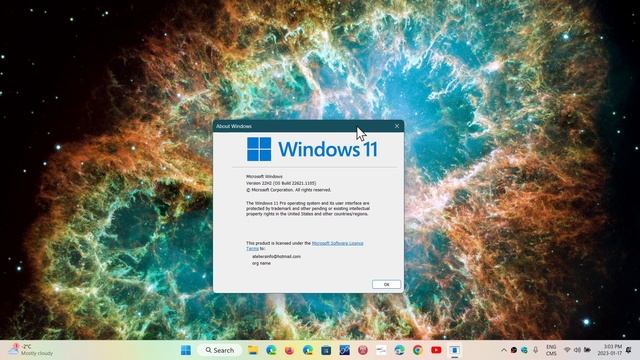Image resolution: width=640 pixels, height=360 pixels.
Task: Launch Google Chrome from the taskbar
Action: [x=418, y=350]
